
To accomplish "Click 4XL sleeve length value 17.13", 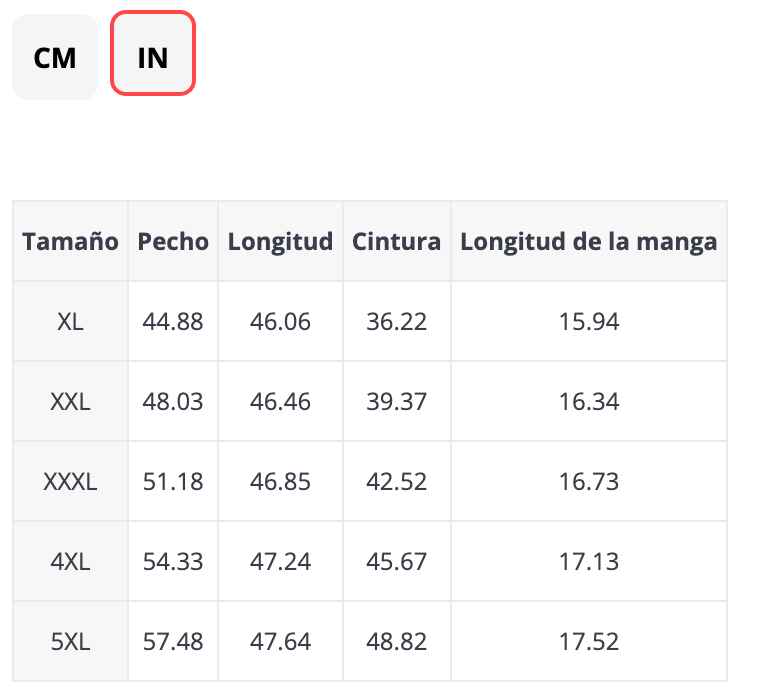I will pyautogui.click(x=588, y=562).
